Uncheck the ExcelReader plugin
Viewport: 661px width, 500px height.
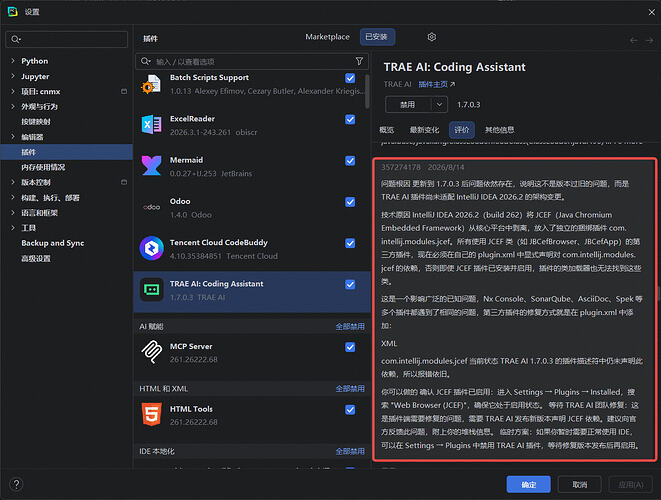pyautogui.click(x=350, y=119)
